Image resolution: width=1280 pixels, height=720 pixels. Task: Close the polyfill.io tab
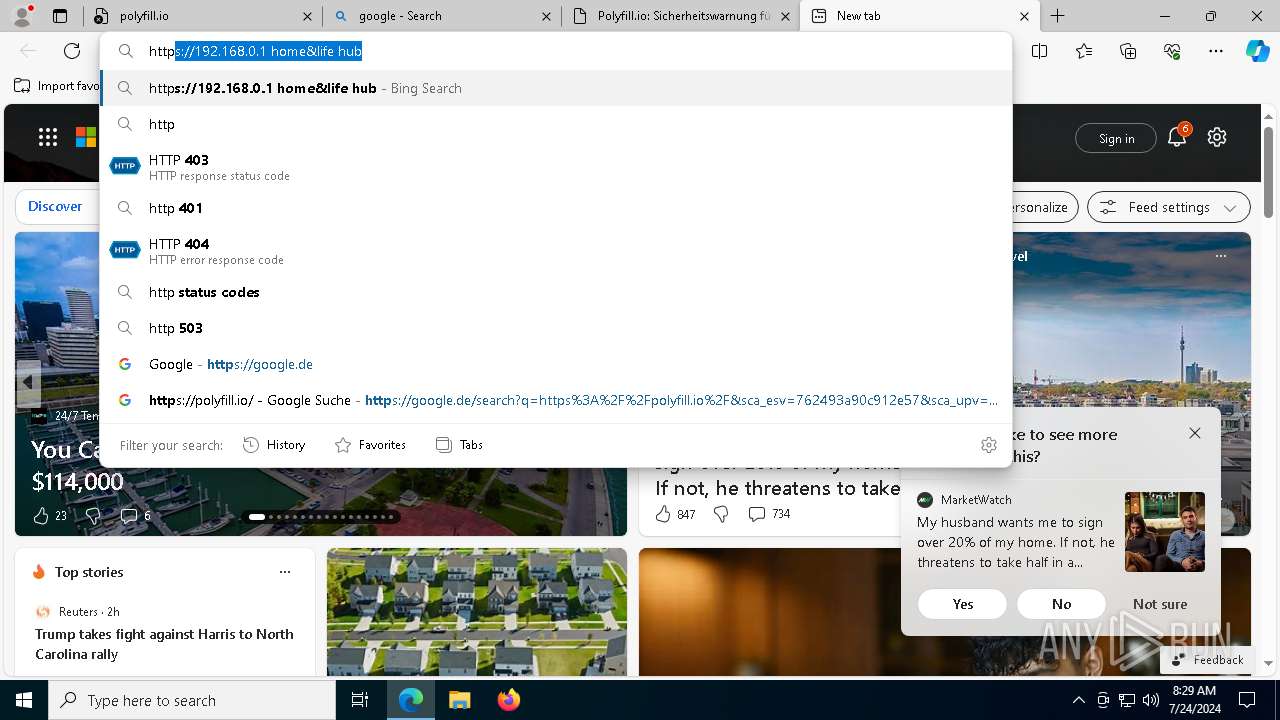click(x=307, y=16)
